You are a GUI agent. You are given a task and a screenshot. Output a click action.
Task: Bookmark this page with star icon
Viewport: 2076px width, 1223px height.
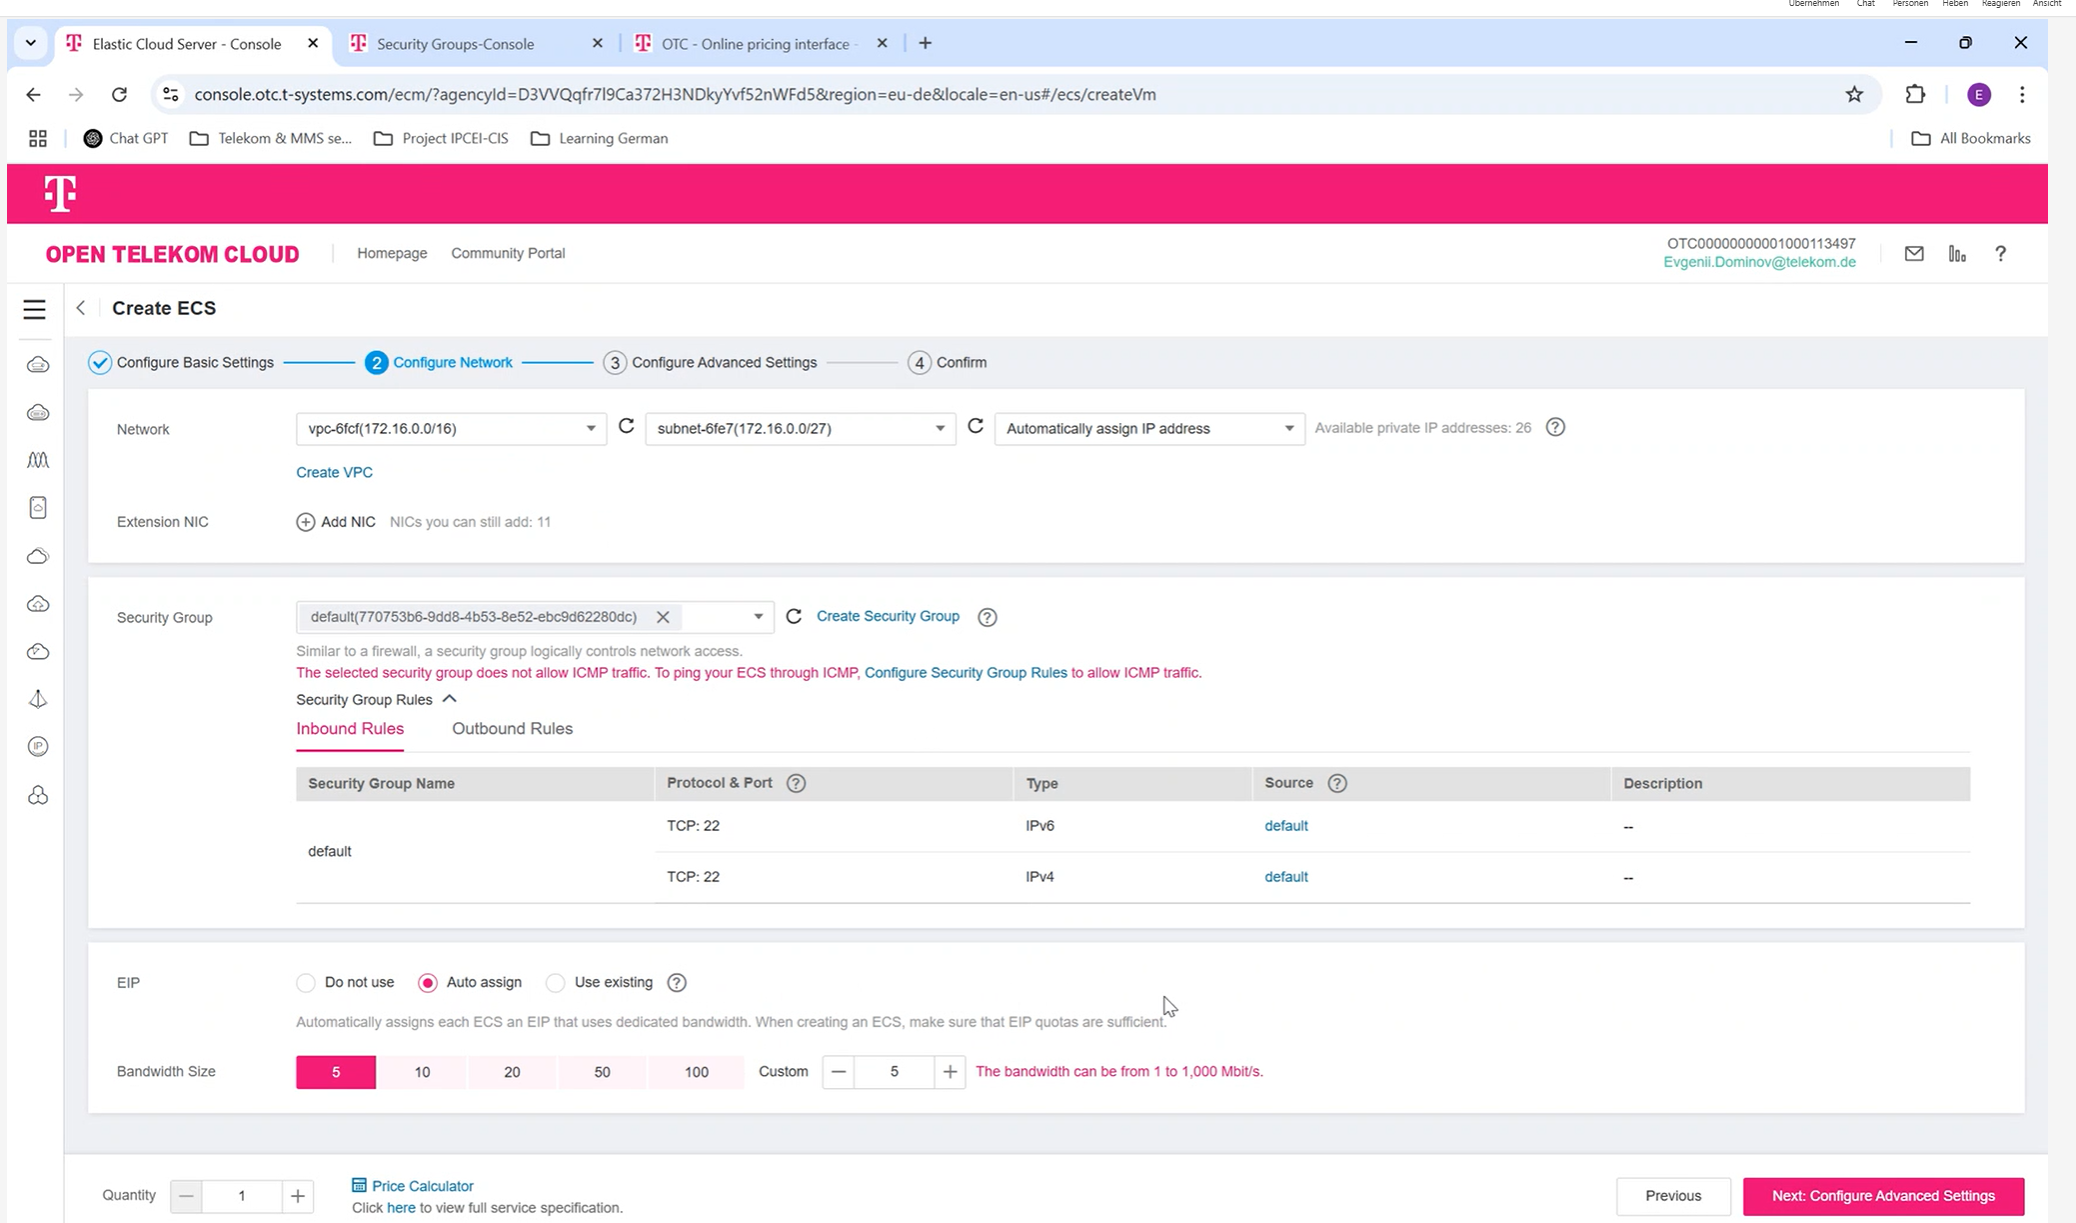pos(1854,95)
